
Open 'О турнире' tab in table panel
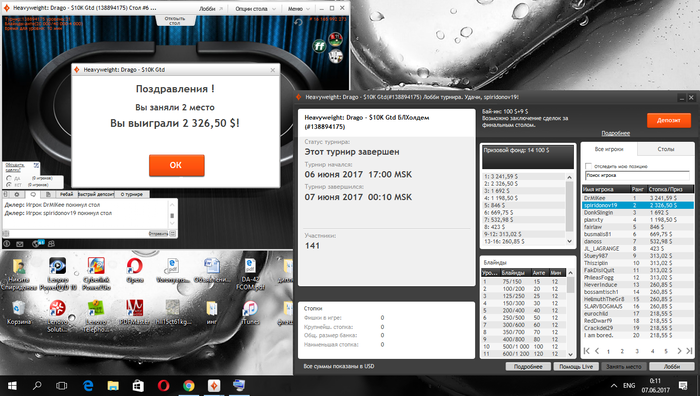pos(132,195)
